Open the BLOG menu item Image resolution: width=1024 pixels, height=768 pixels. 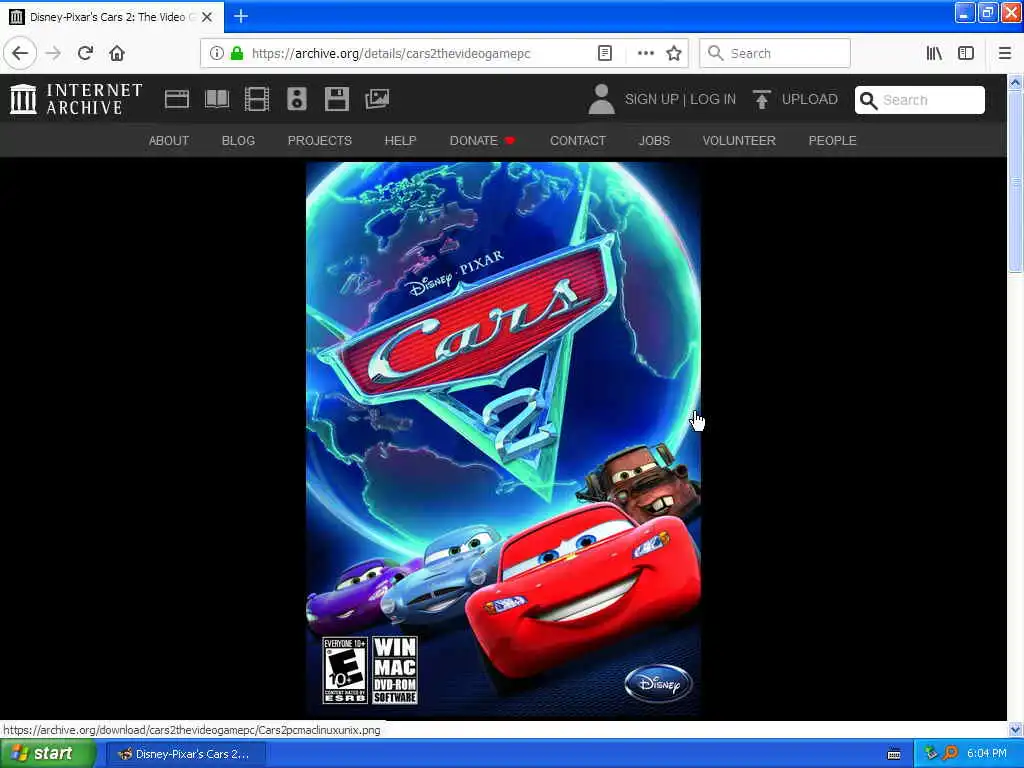(238, 140)
